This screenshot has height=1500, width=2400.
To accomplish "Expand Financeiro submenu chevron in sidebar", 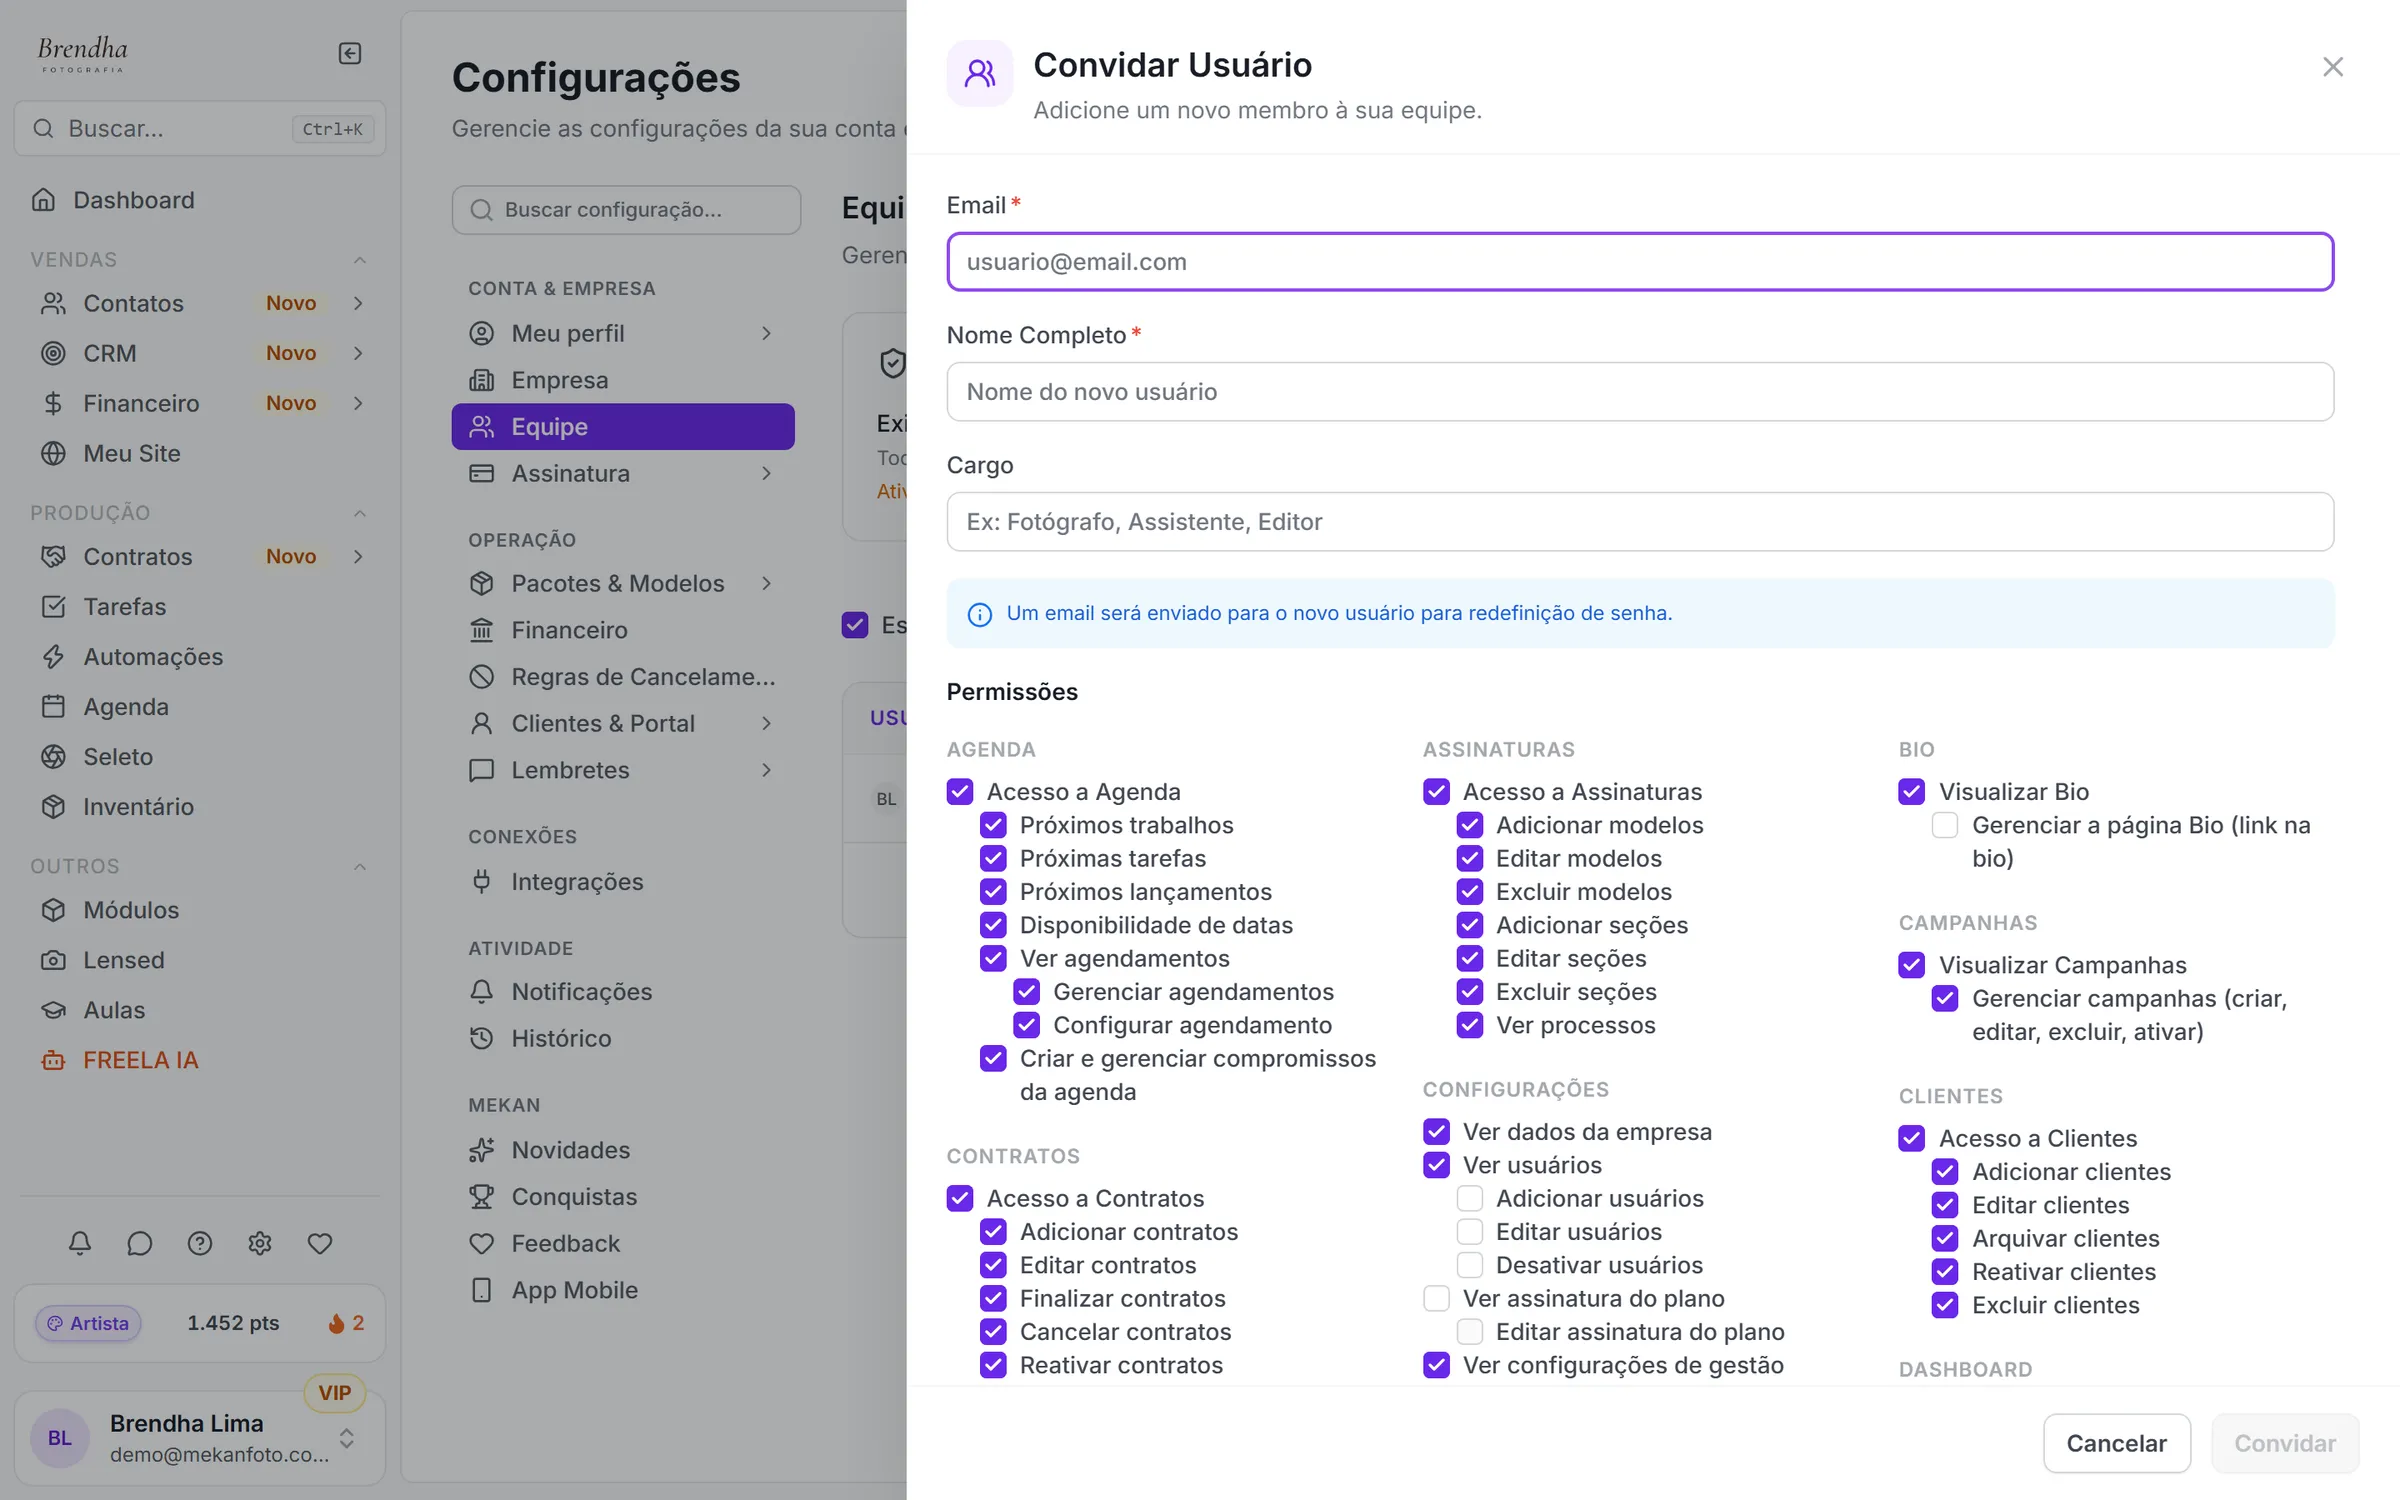I will pyautogui.click(x=358, y=403).
